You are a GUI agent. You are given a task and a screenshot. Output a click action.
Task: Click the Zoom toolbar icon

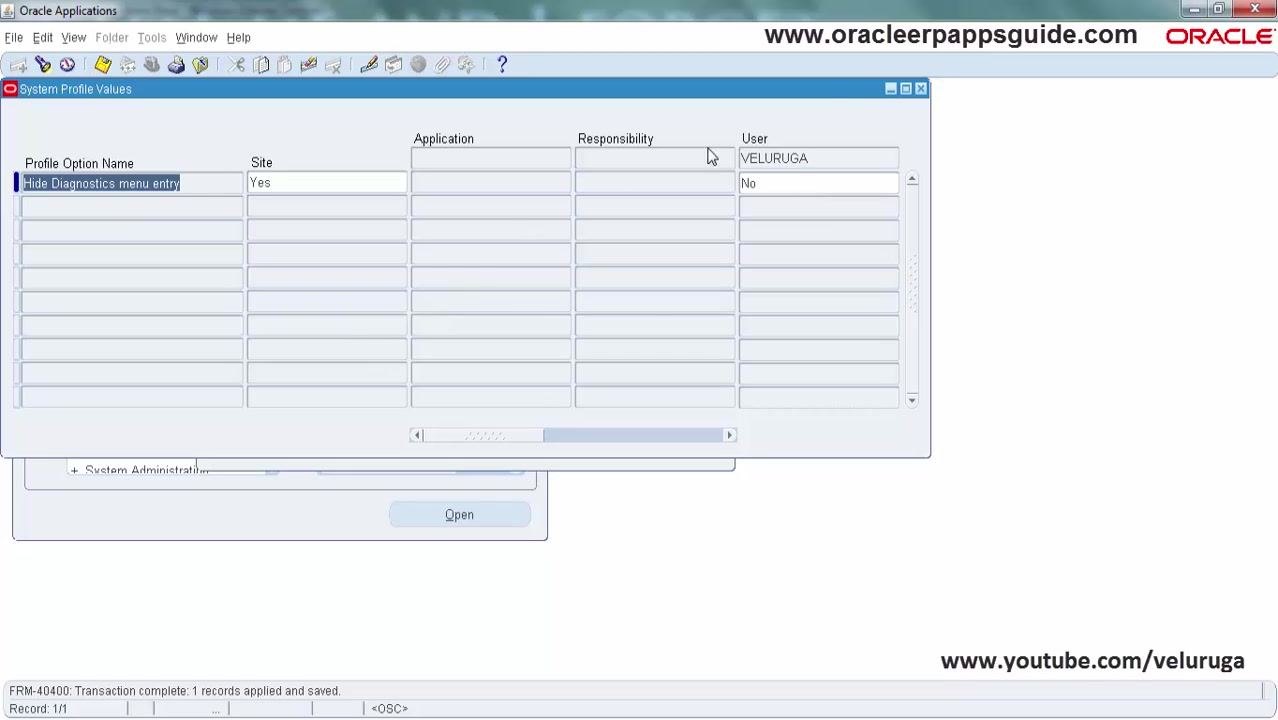[394, 65]
